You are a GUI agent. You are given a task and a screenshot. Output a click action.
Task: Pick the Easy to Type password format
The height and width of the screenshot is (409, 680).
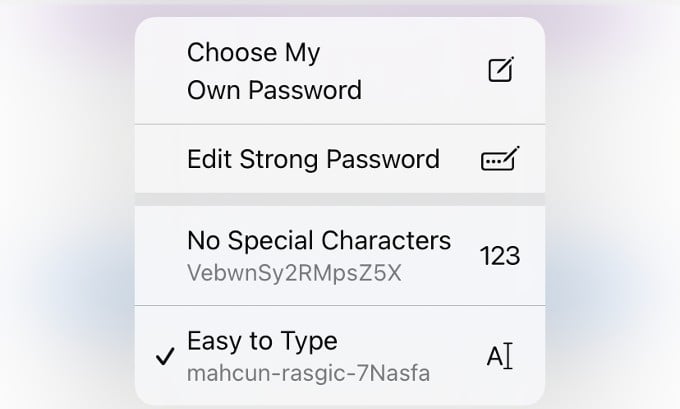[x=340, y=356]
